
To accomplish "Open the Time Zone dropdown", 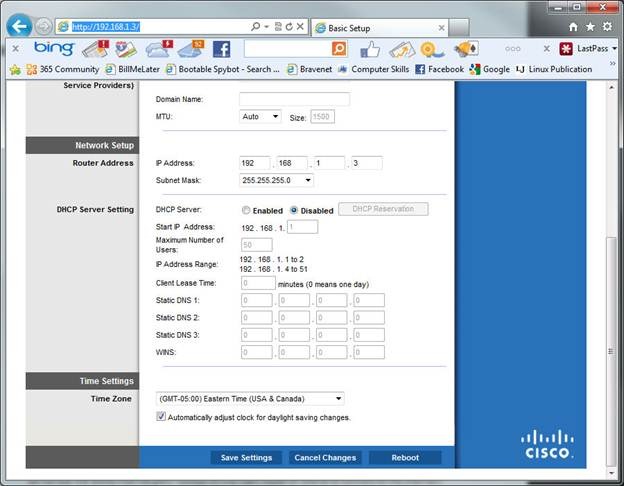I will click(250, 398).
